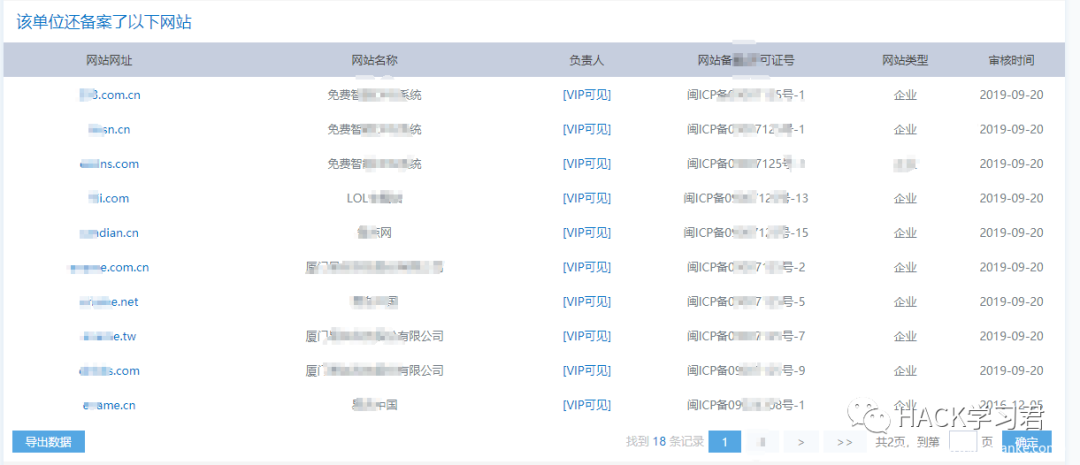Click [VIP可见] in the ame.cn row
Image resolution: width=1080 pixels, height=465 pixels.
[x=587, y=405]
